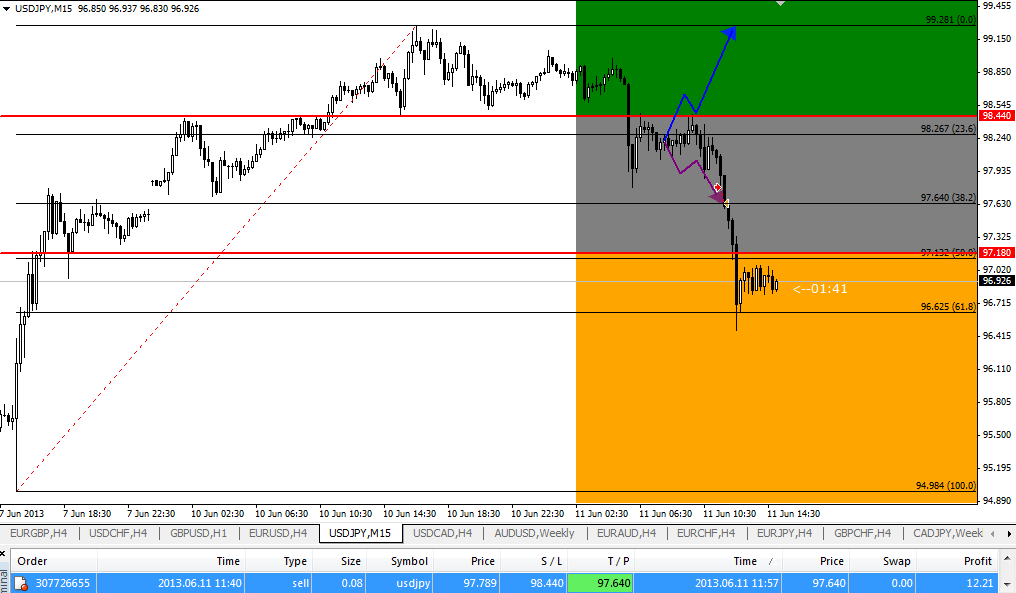The image size is (1016, 593).
Task: Click the red sell entry marker on chart
Action: point(717,188)
